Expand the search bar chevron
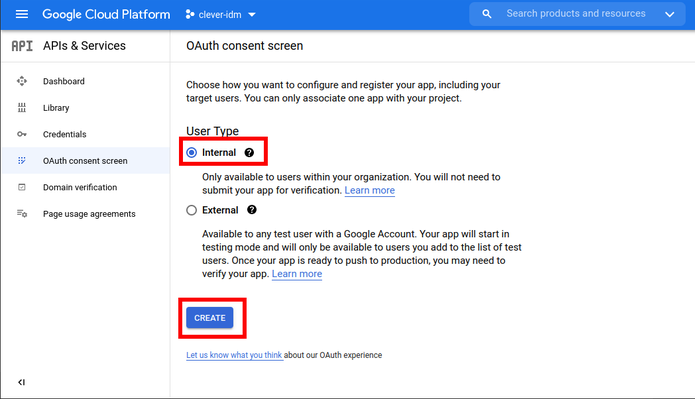The image size is (695, 399). coord(669,15)
